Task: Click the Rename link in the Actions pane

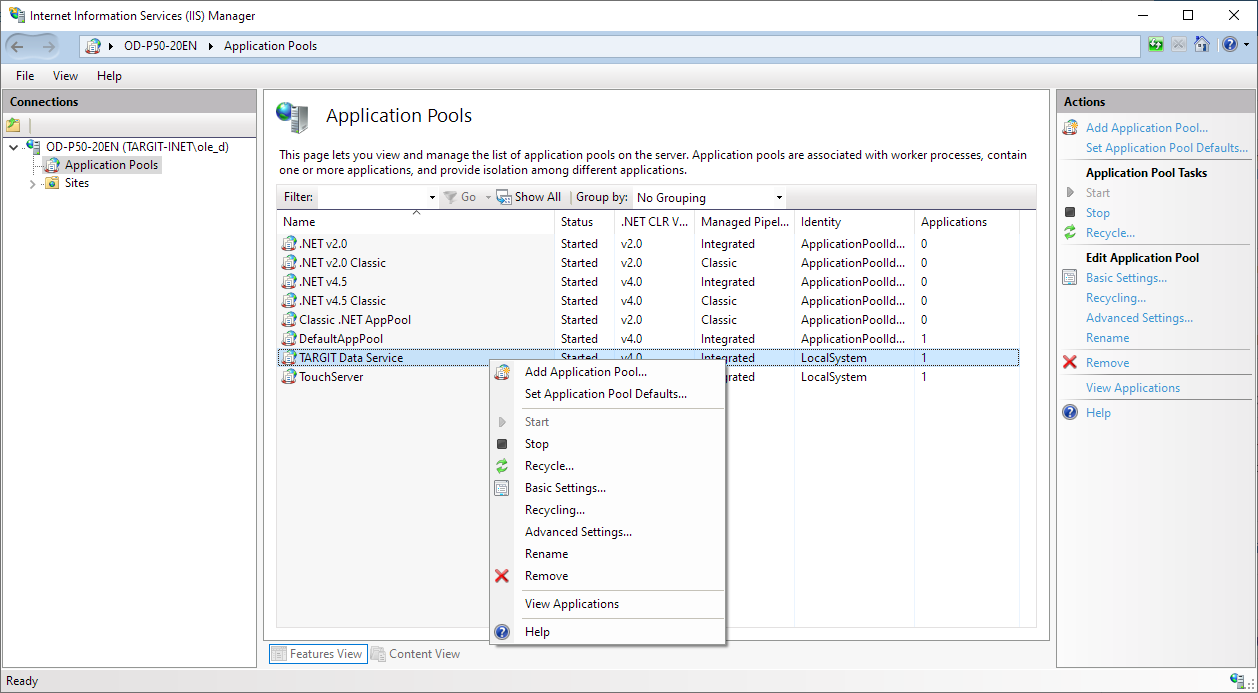Action: pos(1108,338)
